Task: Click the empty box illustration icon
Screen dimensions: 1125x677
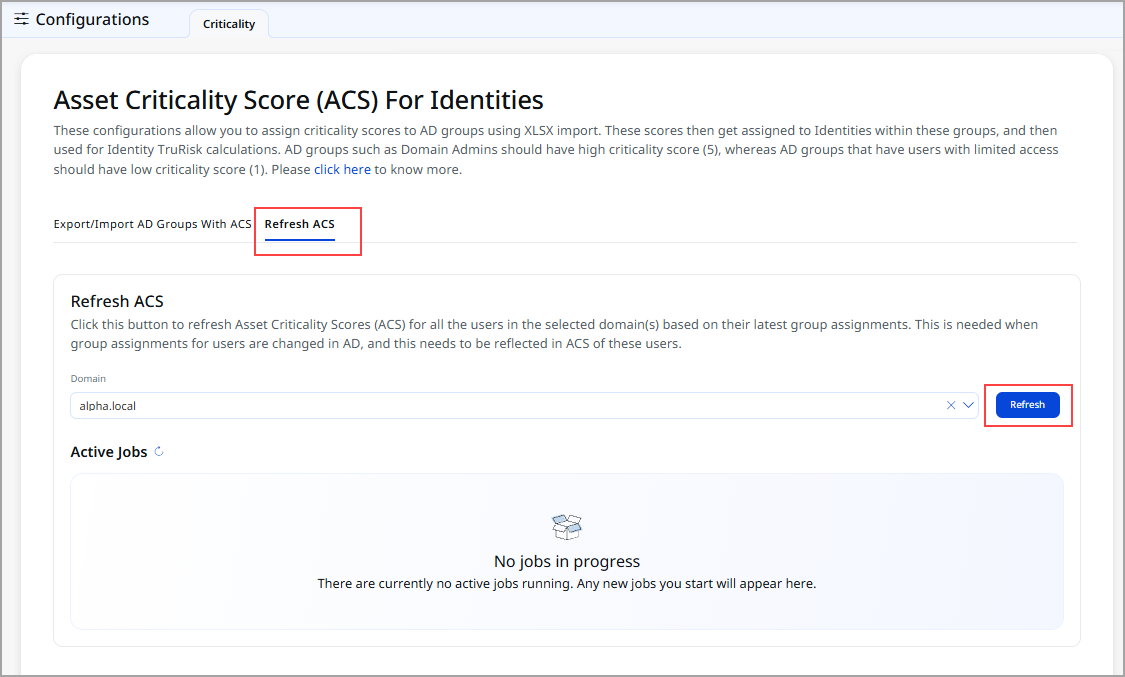Action: coord(567,527)
